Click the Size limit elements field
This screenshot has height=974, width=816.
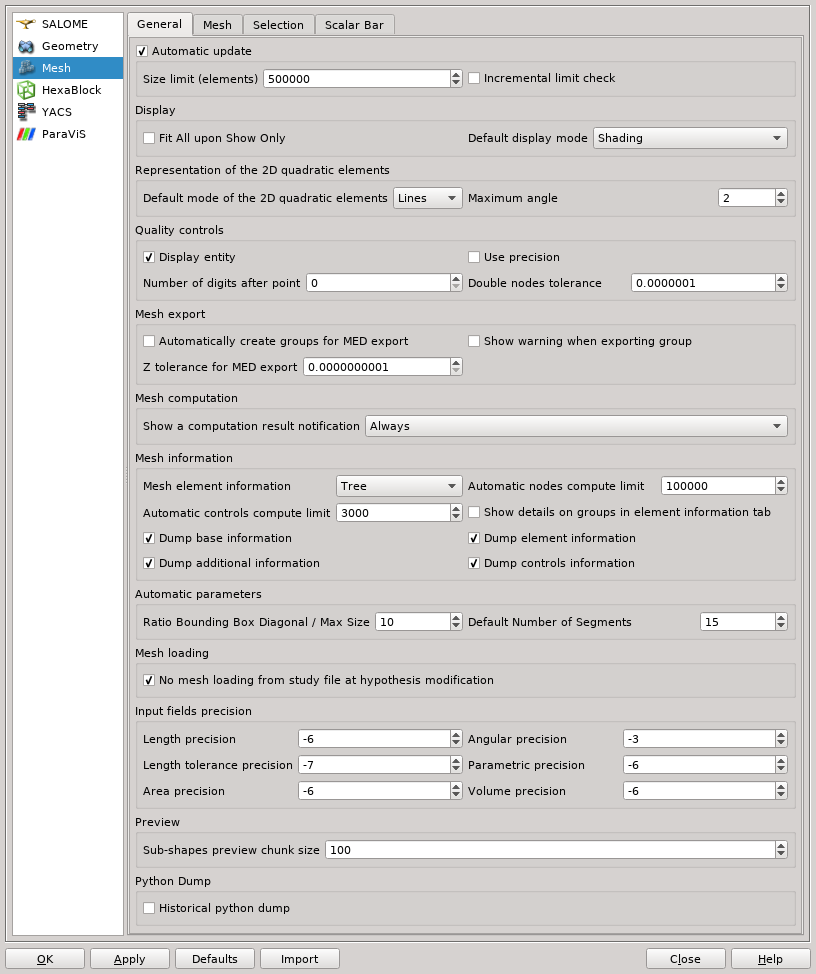pyautogui.click(x=356, y=79)
